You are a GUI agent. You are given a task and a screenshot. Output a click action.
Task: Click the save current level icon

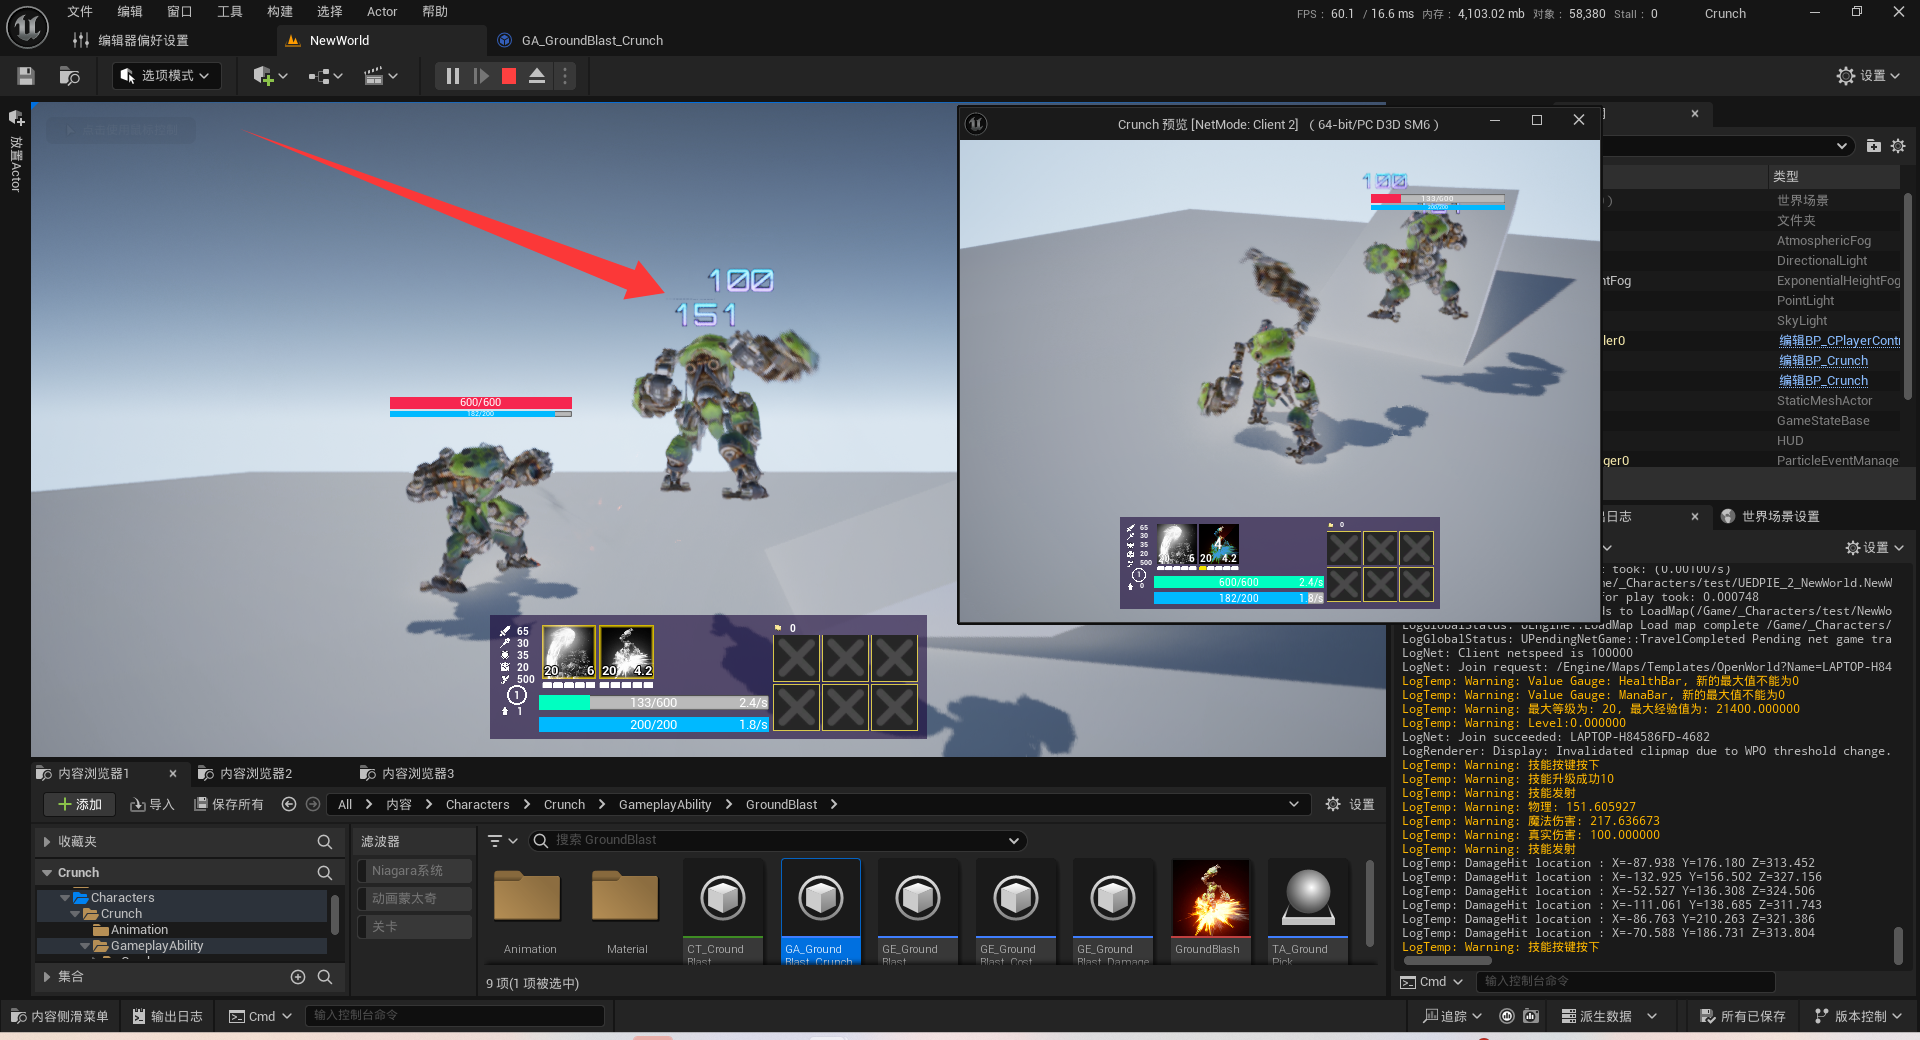pyautogui.click(x=26, y=76)
